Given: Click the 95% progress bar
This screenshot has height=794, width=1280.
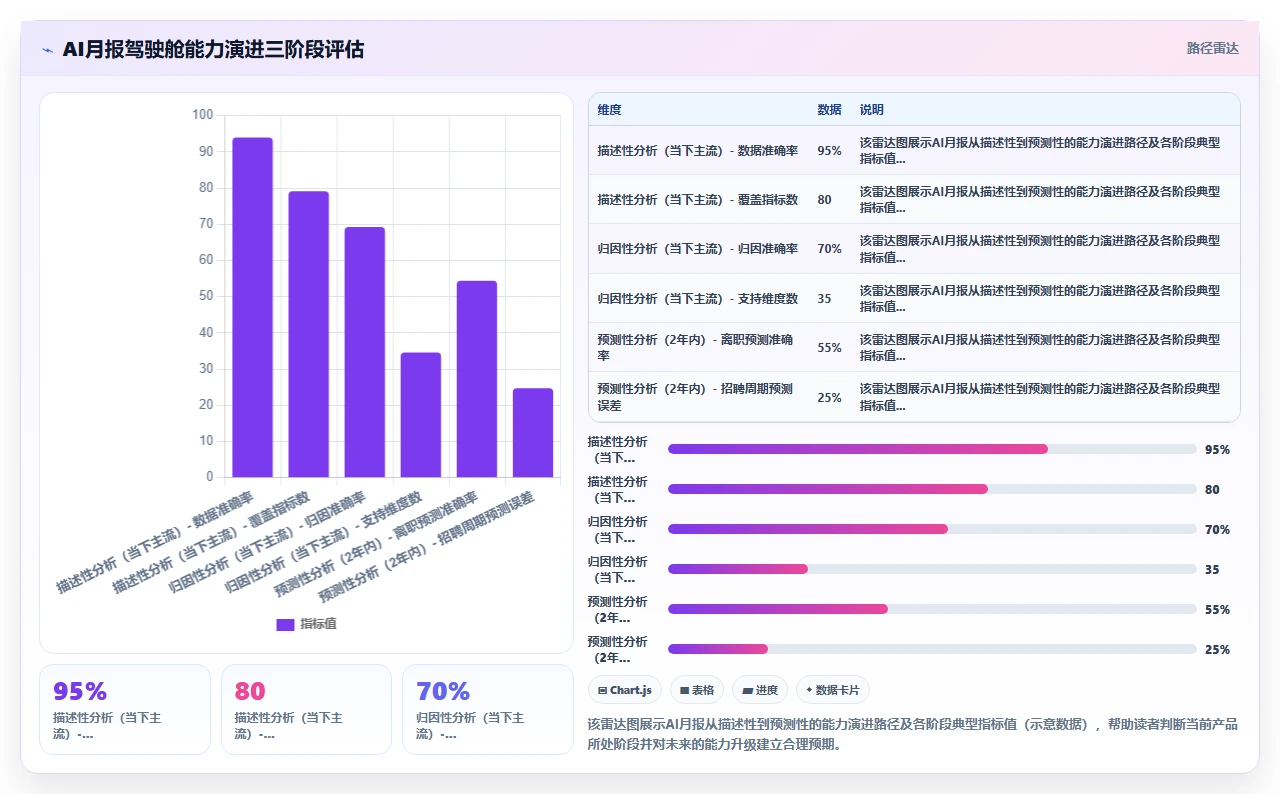Looking at the screenshot, I should 932,449.
